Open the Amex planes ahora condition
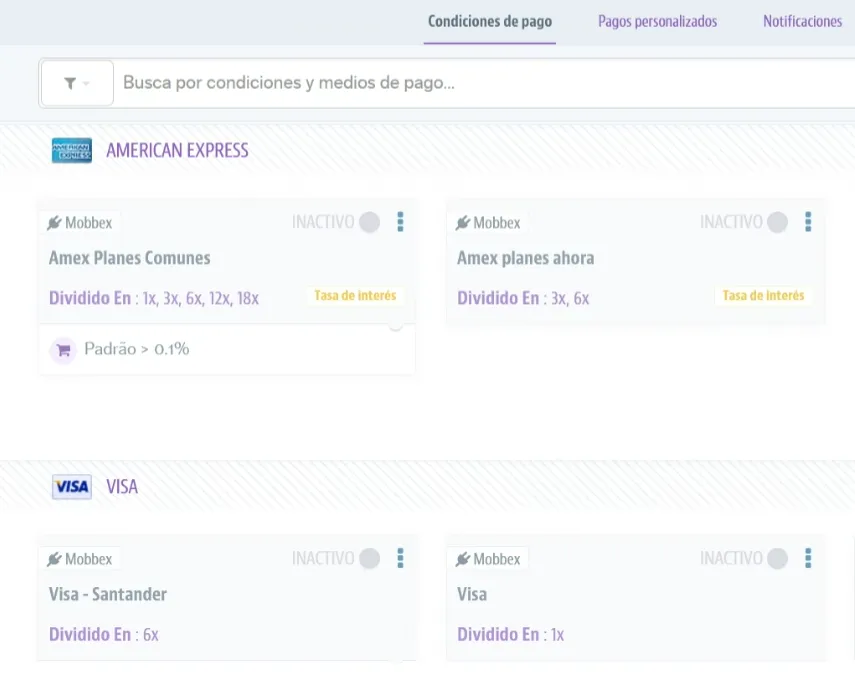 (x=526, y=258)
